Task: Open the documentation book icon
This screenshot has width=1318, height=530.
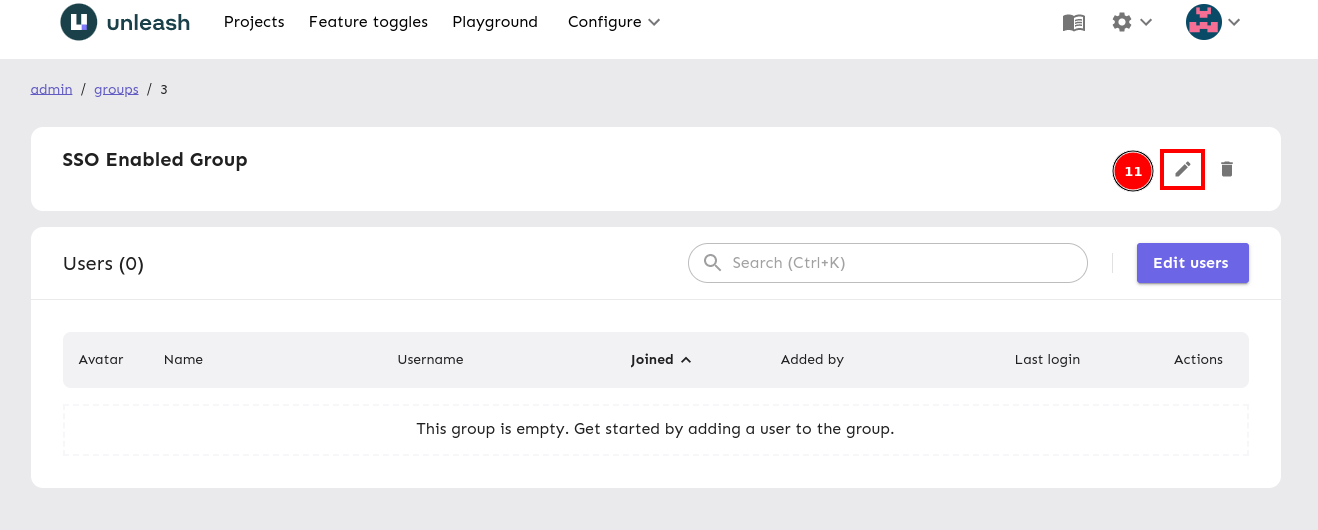Action: coord(1073,22)
